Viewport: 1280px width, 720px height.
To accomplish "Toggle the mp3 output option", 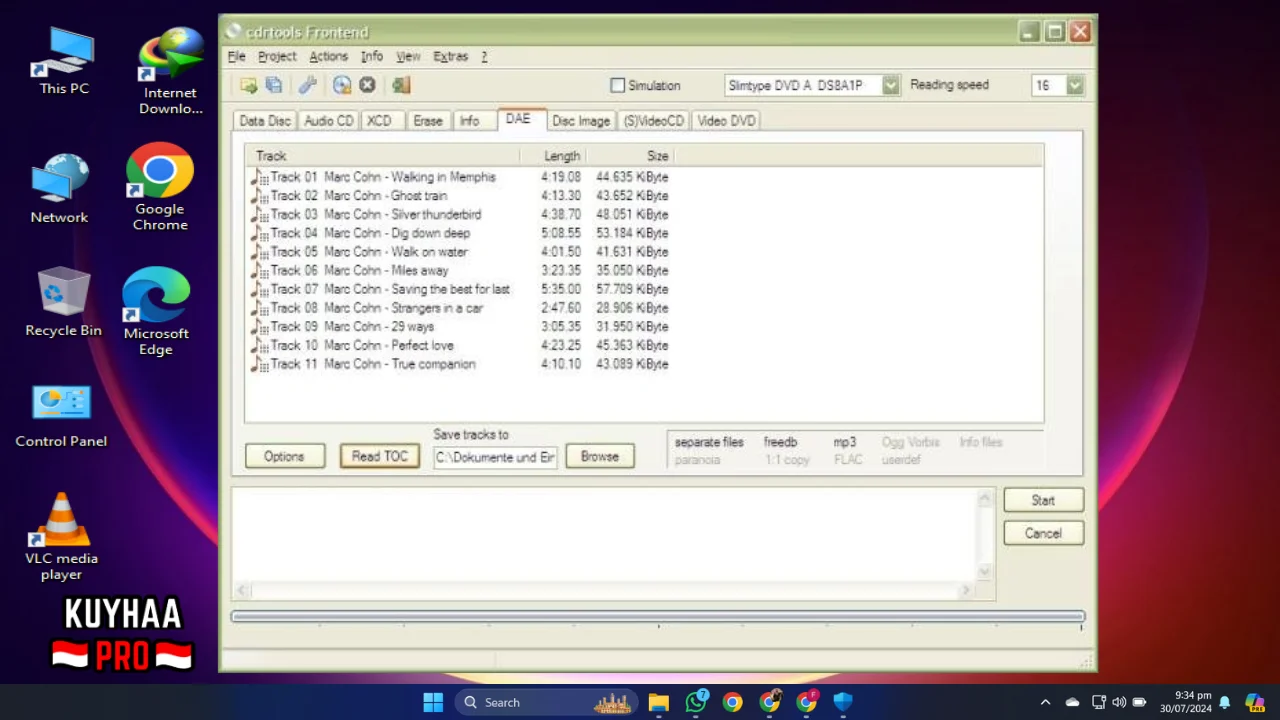I will [x=845, y=442].
